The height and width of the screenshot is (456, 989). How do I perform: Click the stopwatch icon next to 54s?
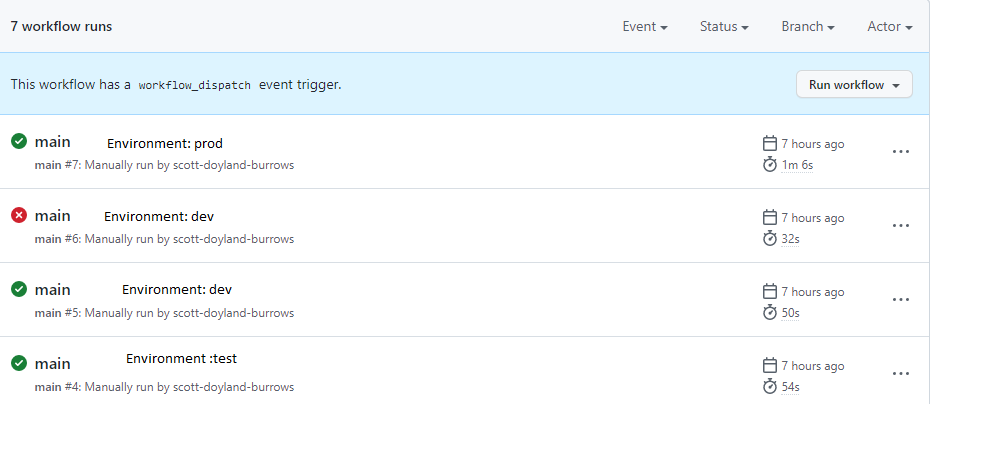pos(770,386)
